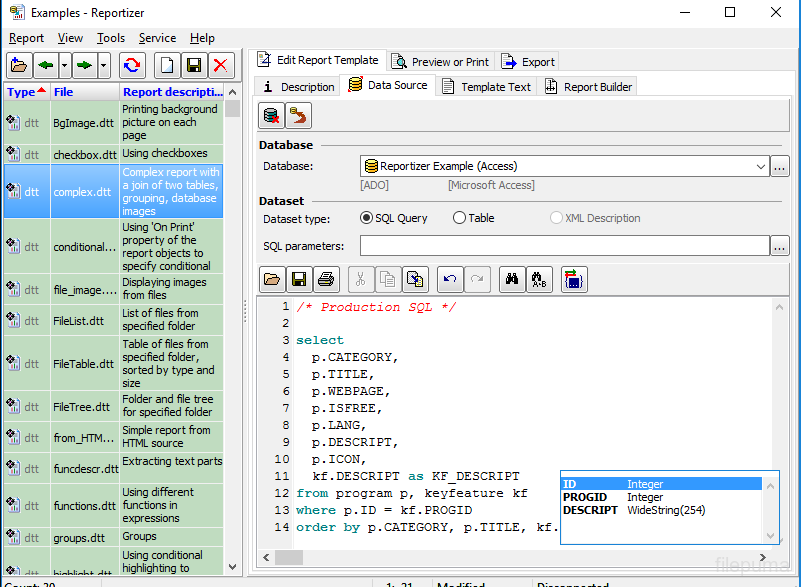The image size is (801, 587).
Task: Click the disconnect database icon
Action: [x=271, y=116]
